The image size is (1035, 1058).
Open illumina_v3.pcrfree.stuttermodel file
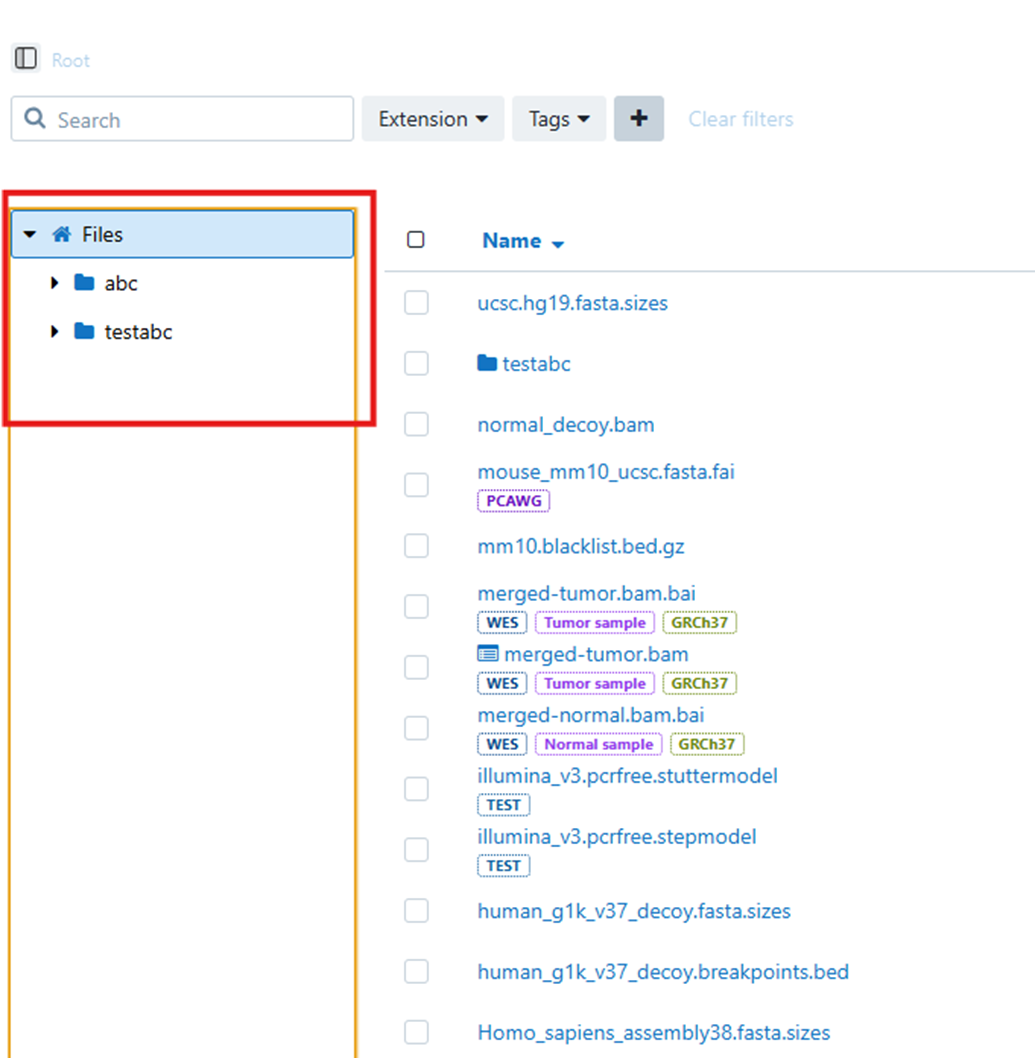coord(627,775)
